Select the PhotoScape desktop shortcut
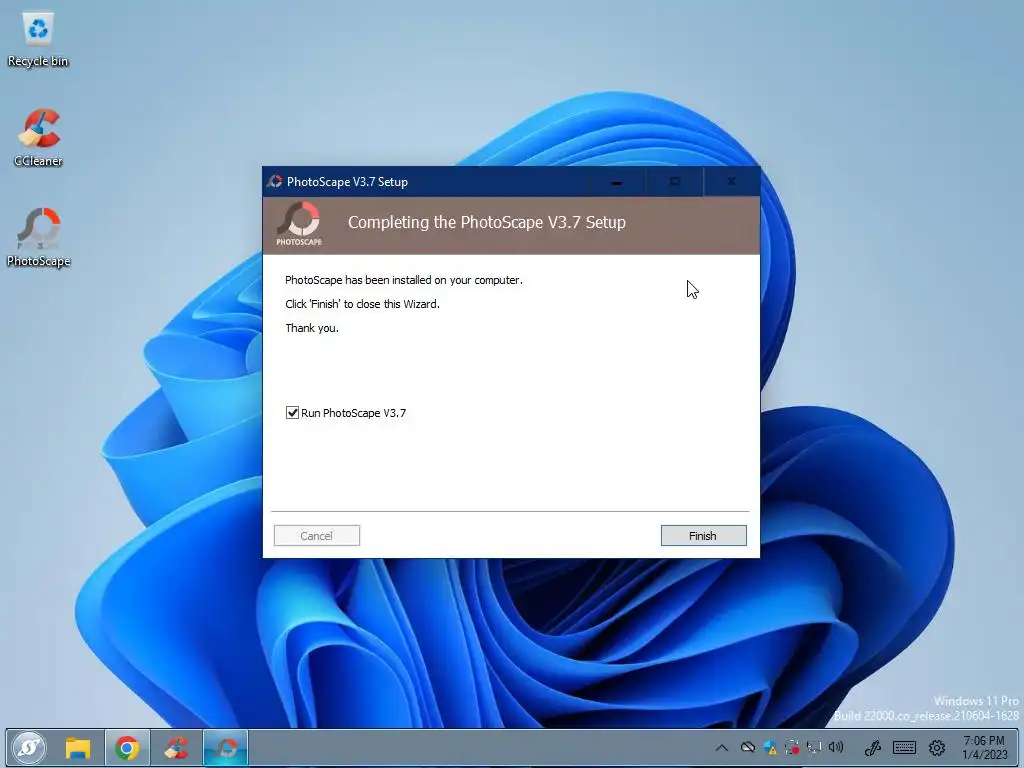This screenshot has width=1024, height=768. click(39, 238)
